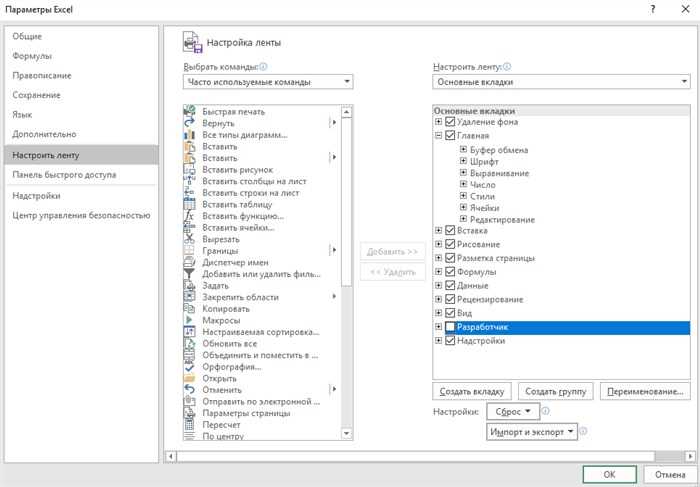Uncheck the Вставка tab checkbox
Image resolution: width=700 pixels, height=487 pixels.
450,231
